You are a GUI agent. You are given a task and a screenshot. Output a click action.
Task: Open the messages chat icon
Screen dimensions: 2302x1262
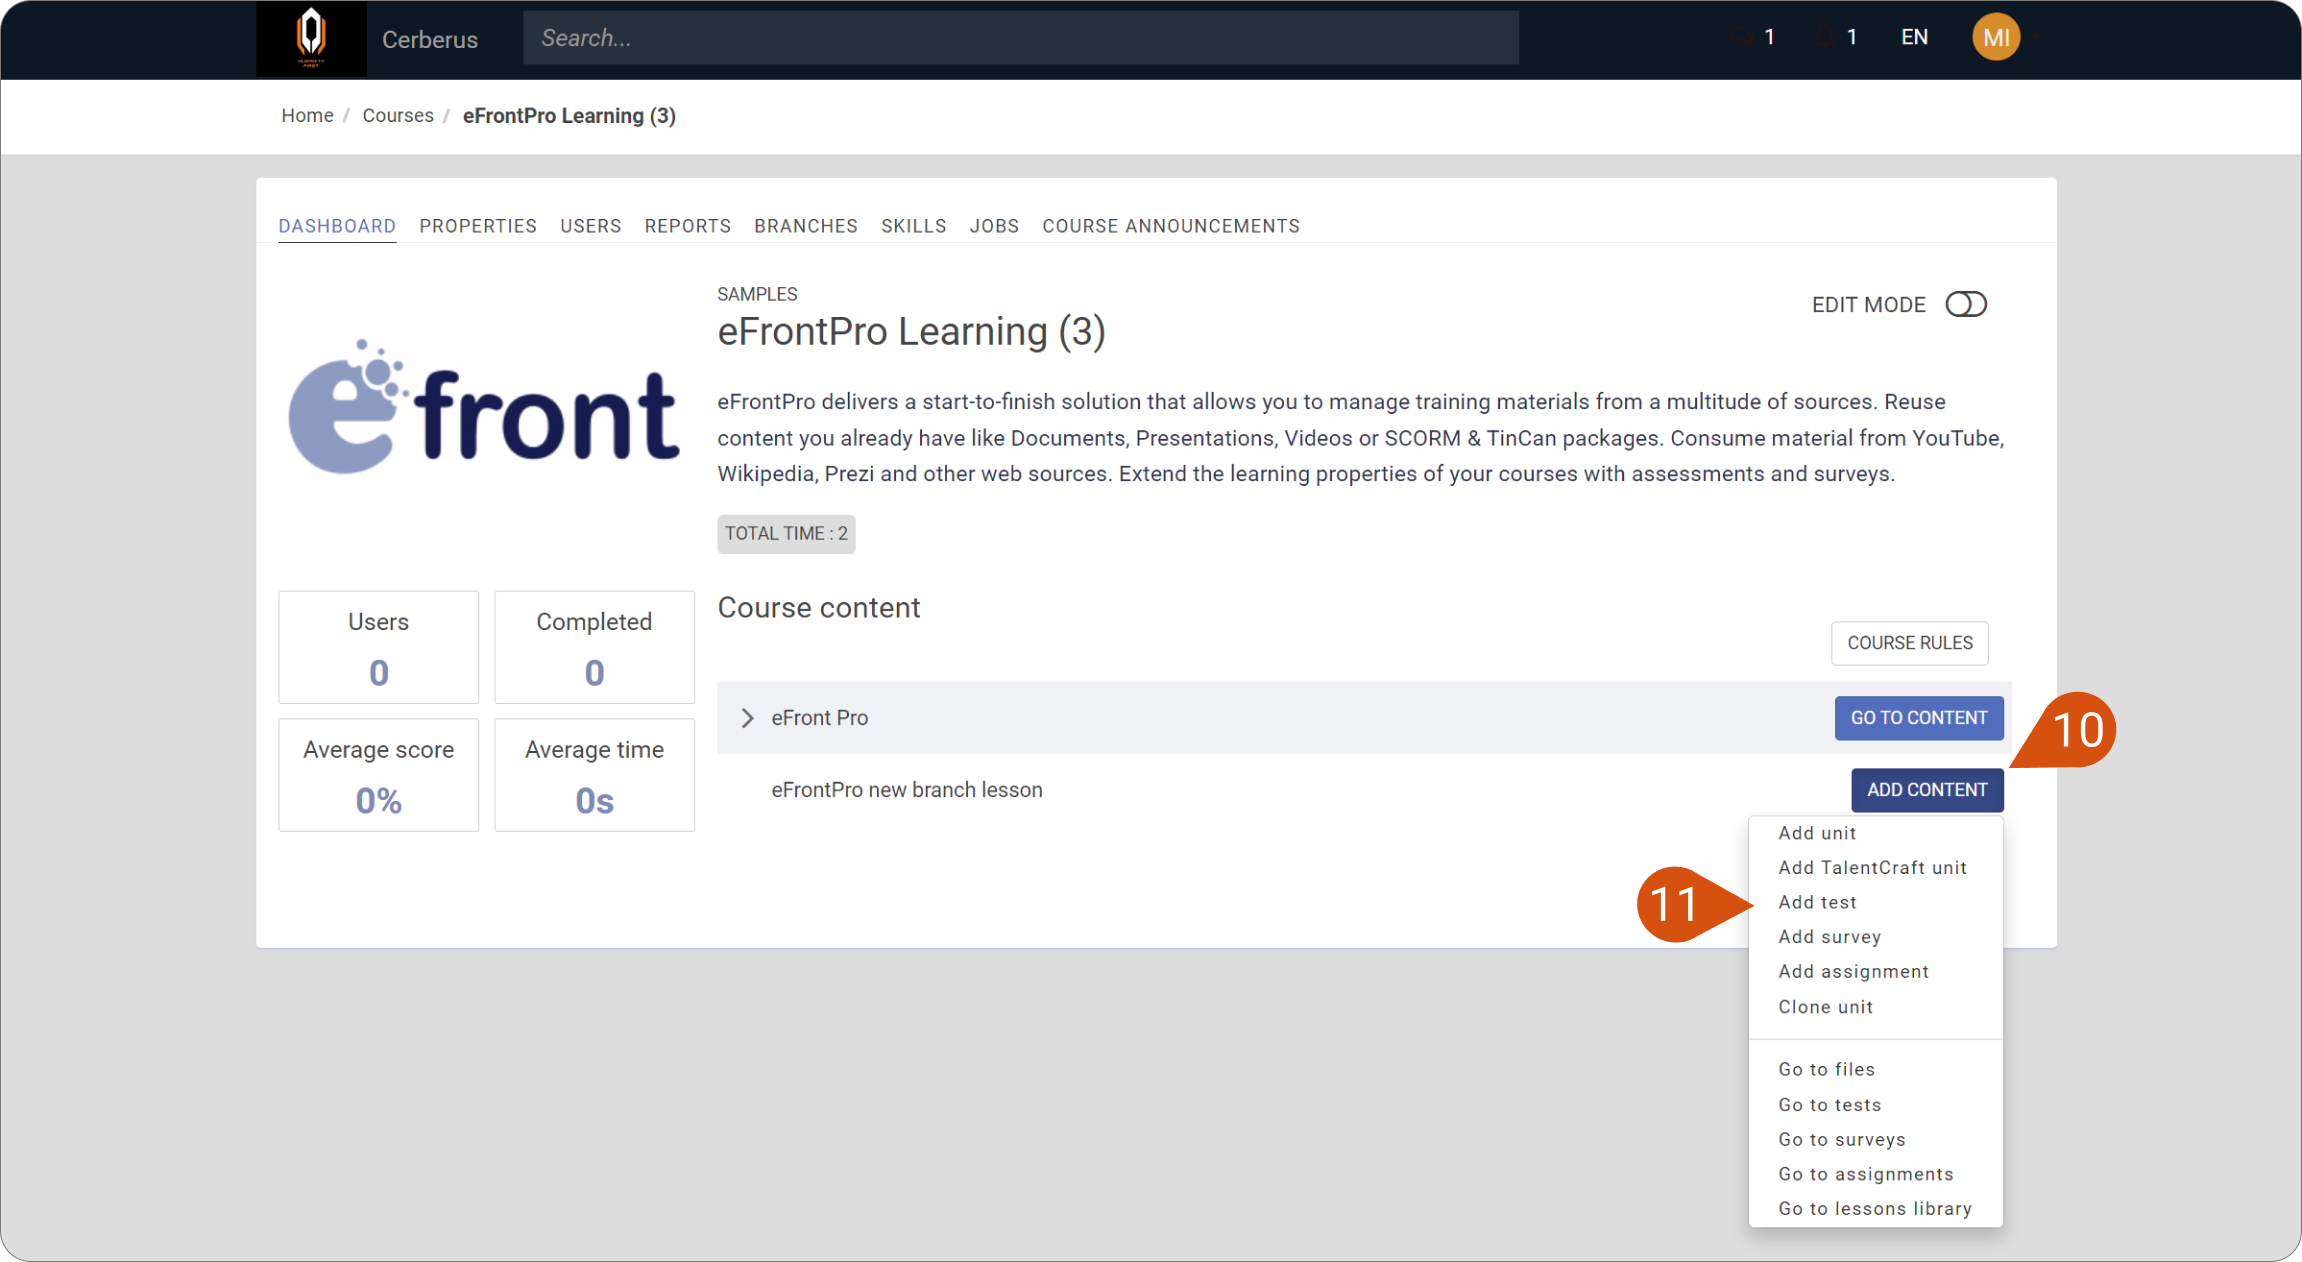[x=1744, y=38]
